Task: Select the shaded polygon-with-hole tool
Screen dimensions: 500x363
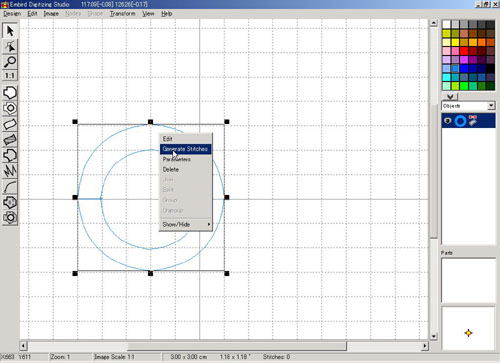Action: [10, 202]
